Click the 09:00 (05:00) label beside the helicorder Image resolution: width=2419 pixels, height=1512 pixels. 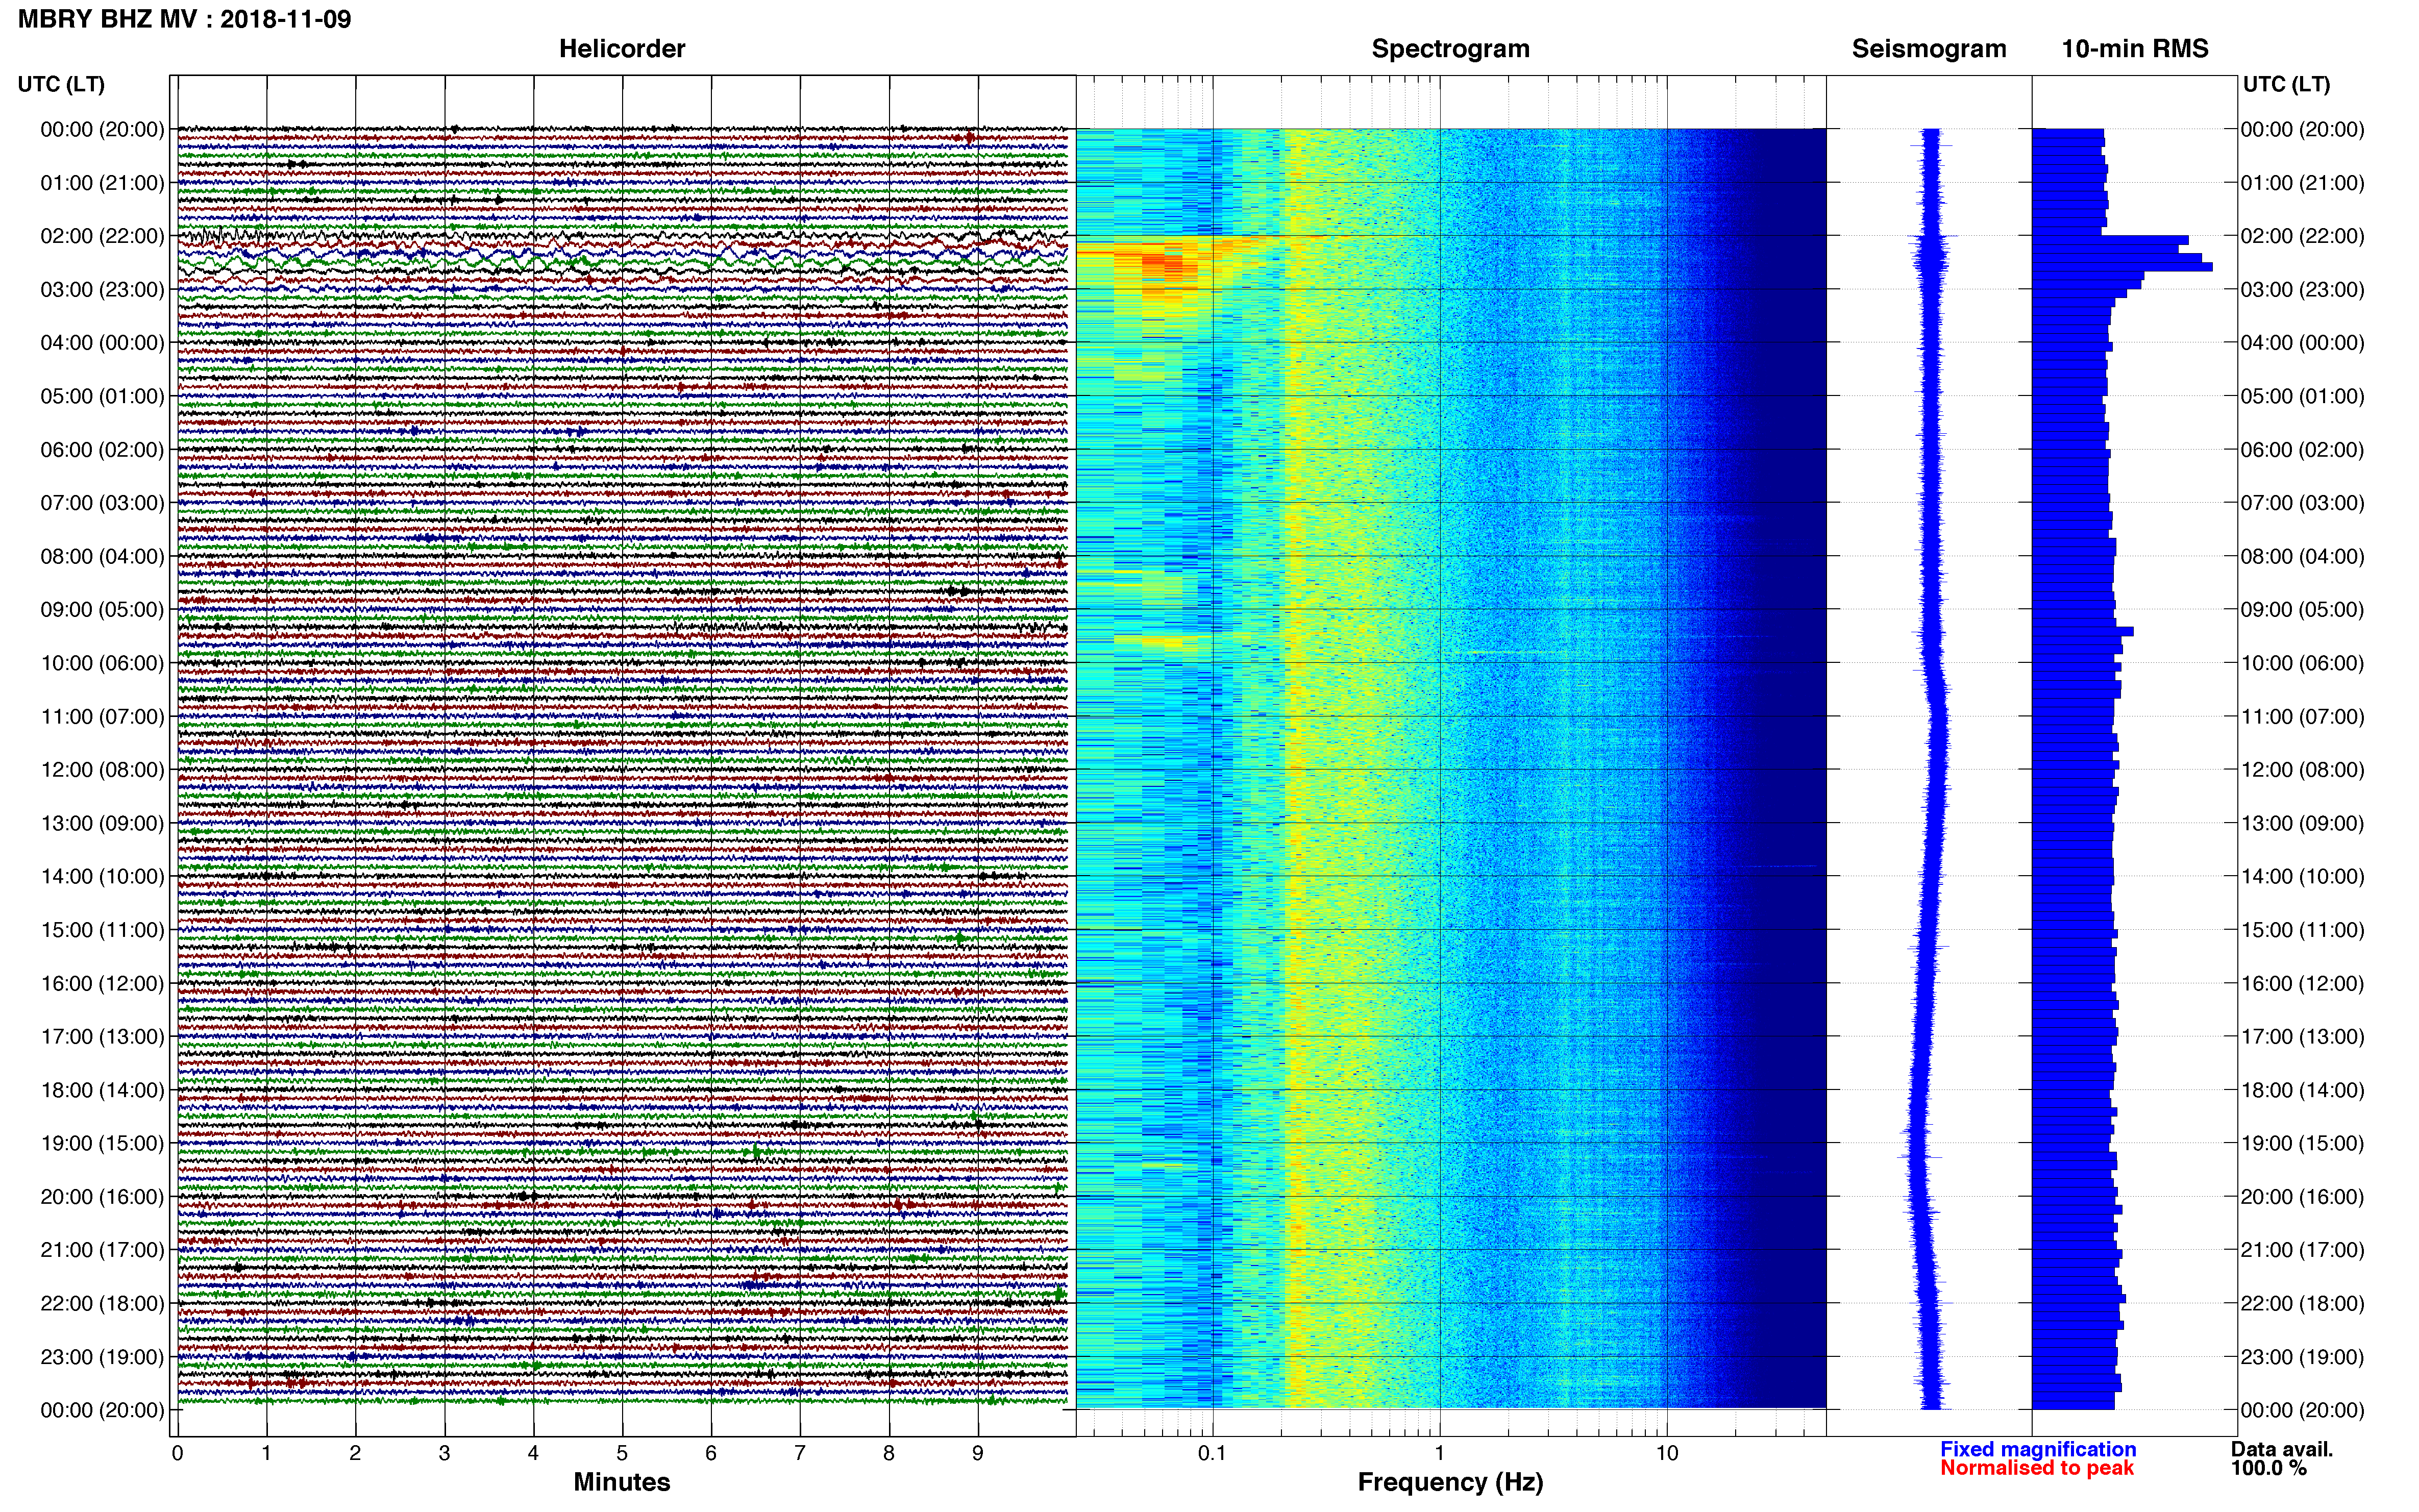point(102,610)
